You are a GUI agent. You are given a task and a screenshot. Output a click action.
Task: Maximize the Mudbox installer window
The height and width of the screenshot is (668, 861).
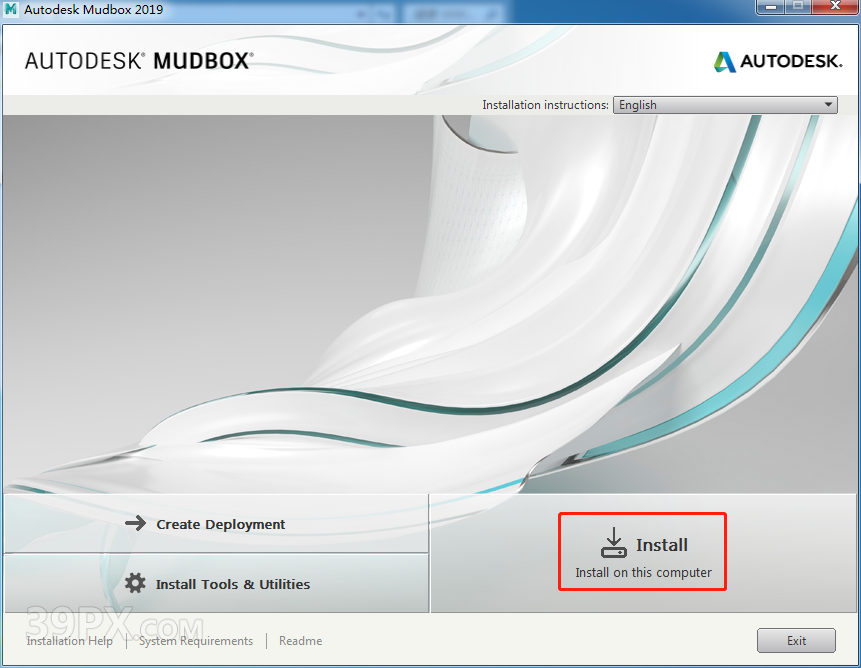coord(798,8)
